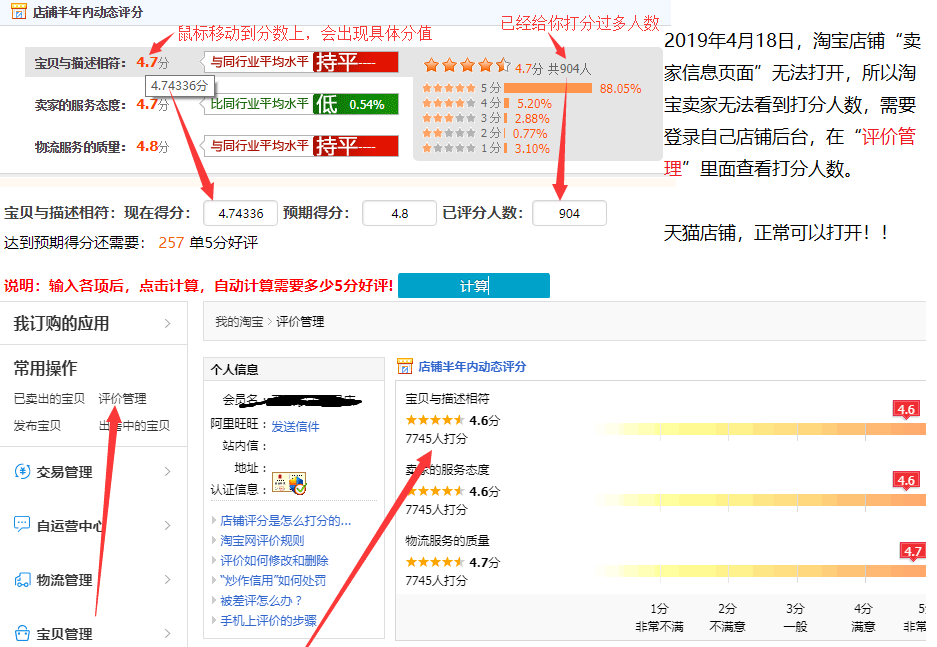Click the 计算 button
This screenshot has width=937, height=647.
click(473, 286)
